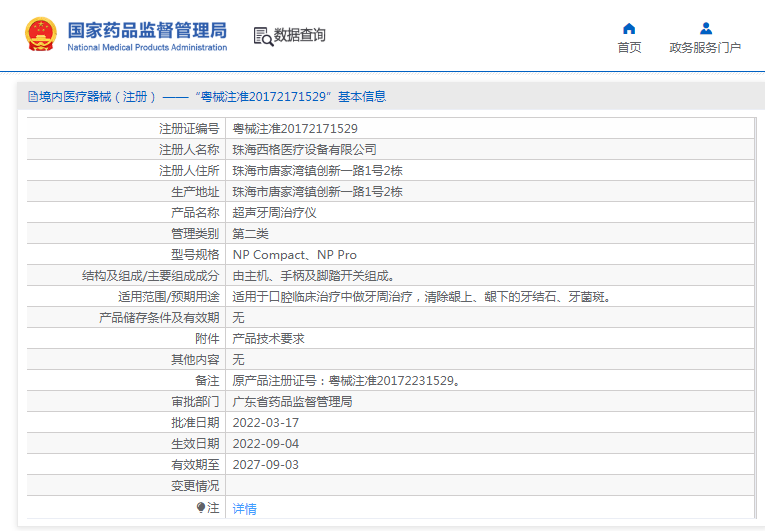Select 广东省药品监督管理局 approval department
The height and width of the screenshot is (531, 765).
point(292,401)
